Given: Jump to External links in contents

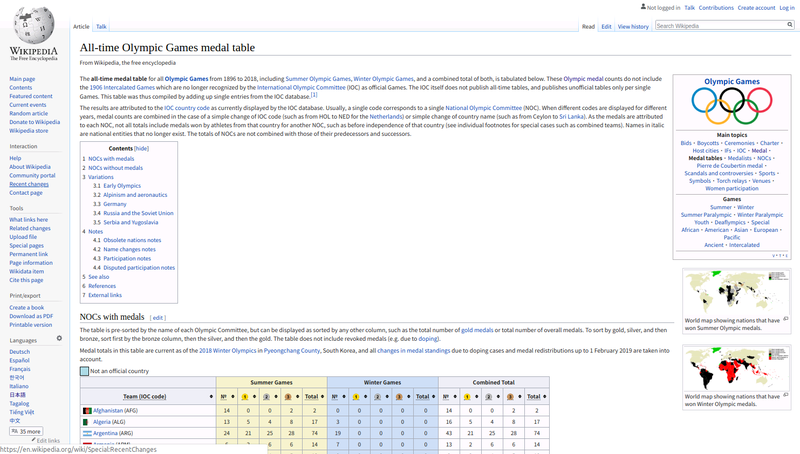Looking at the screenshot, I should click(105, 295).
